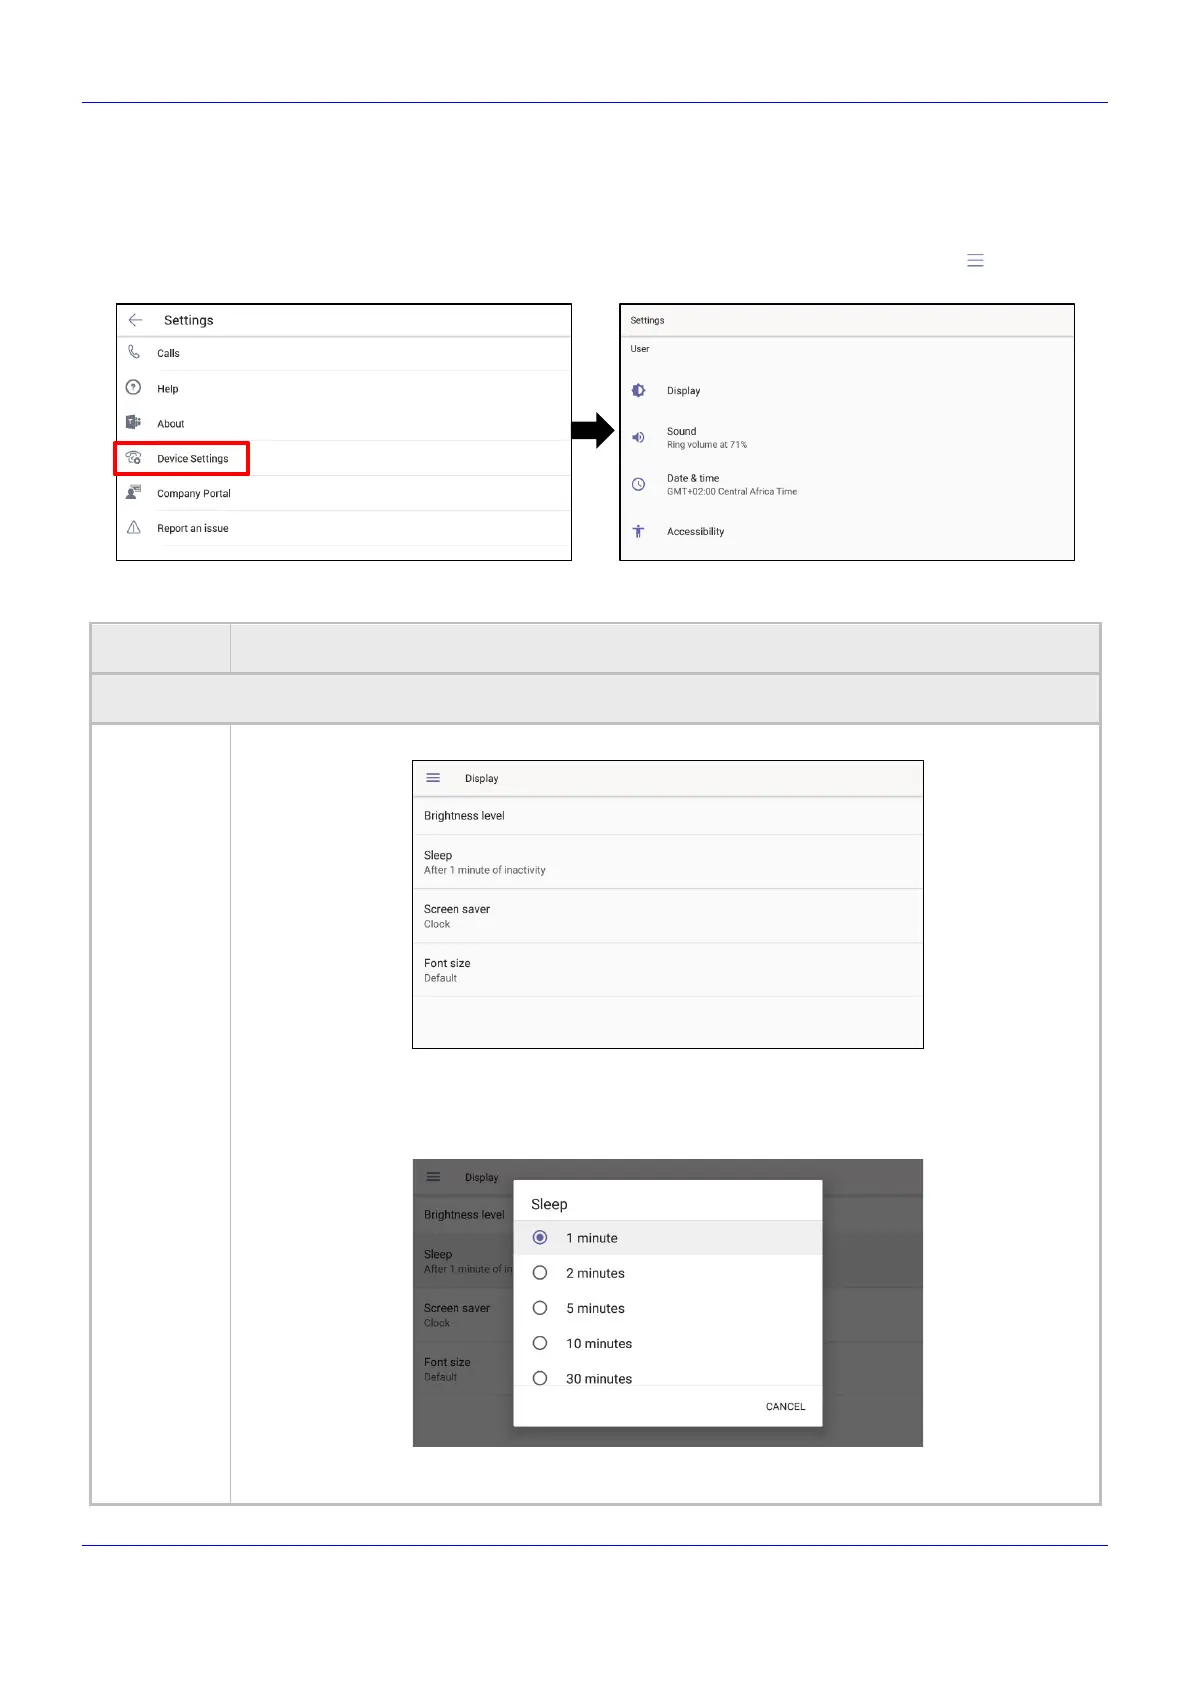Select Report an issue
This screenshot has height=1684, width=1191.
click(x=344, y=528)
